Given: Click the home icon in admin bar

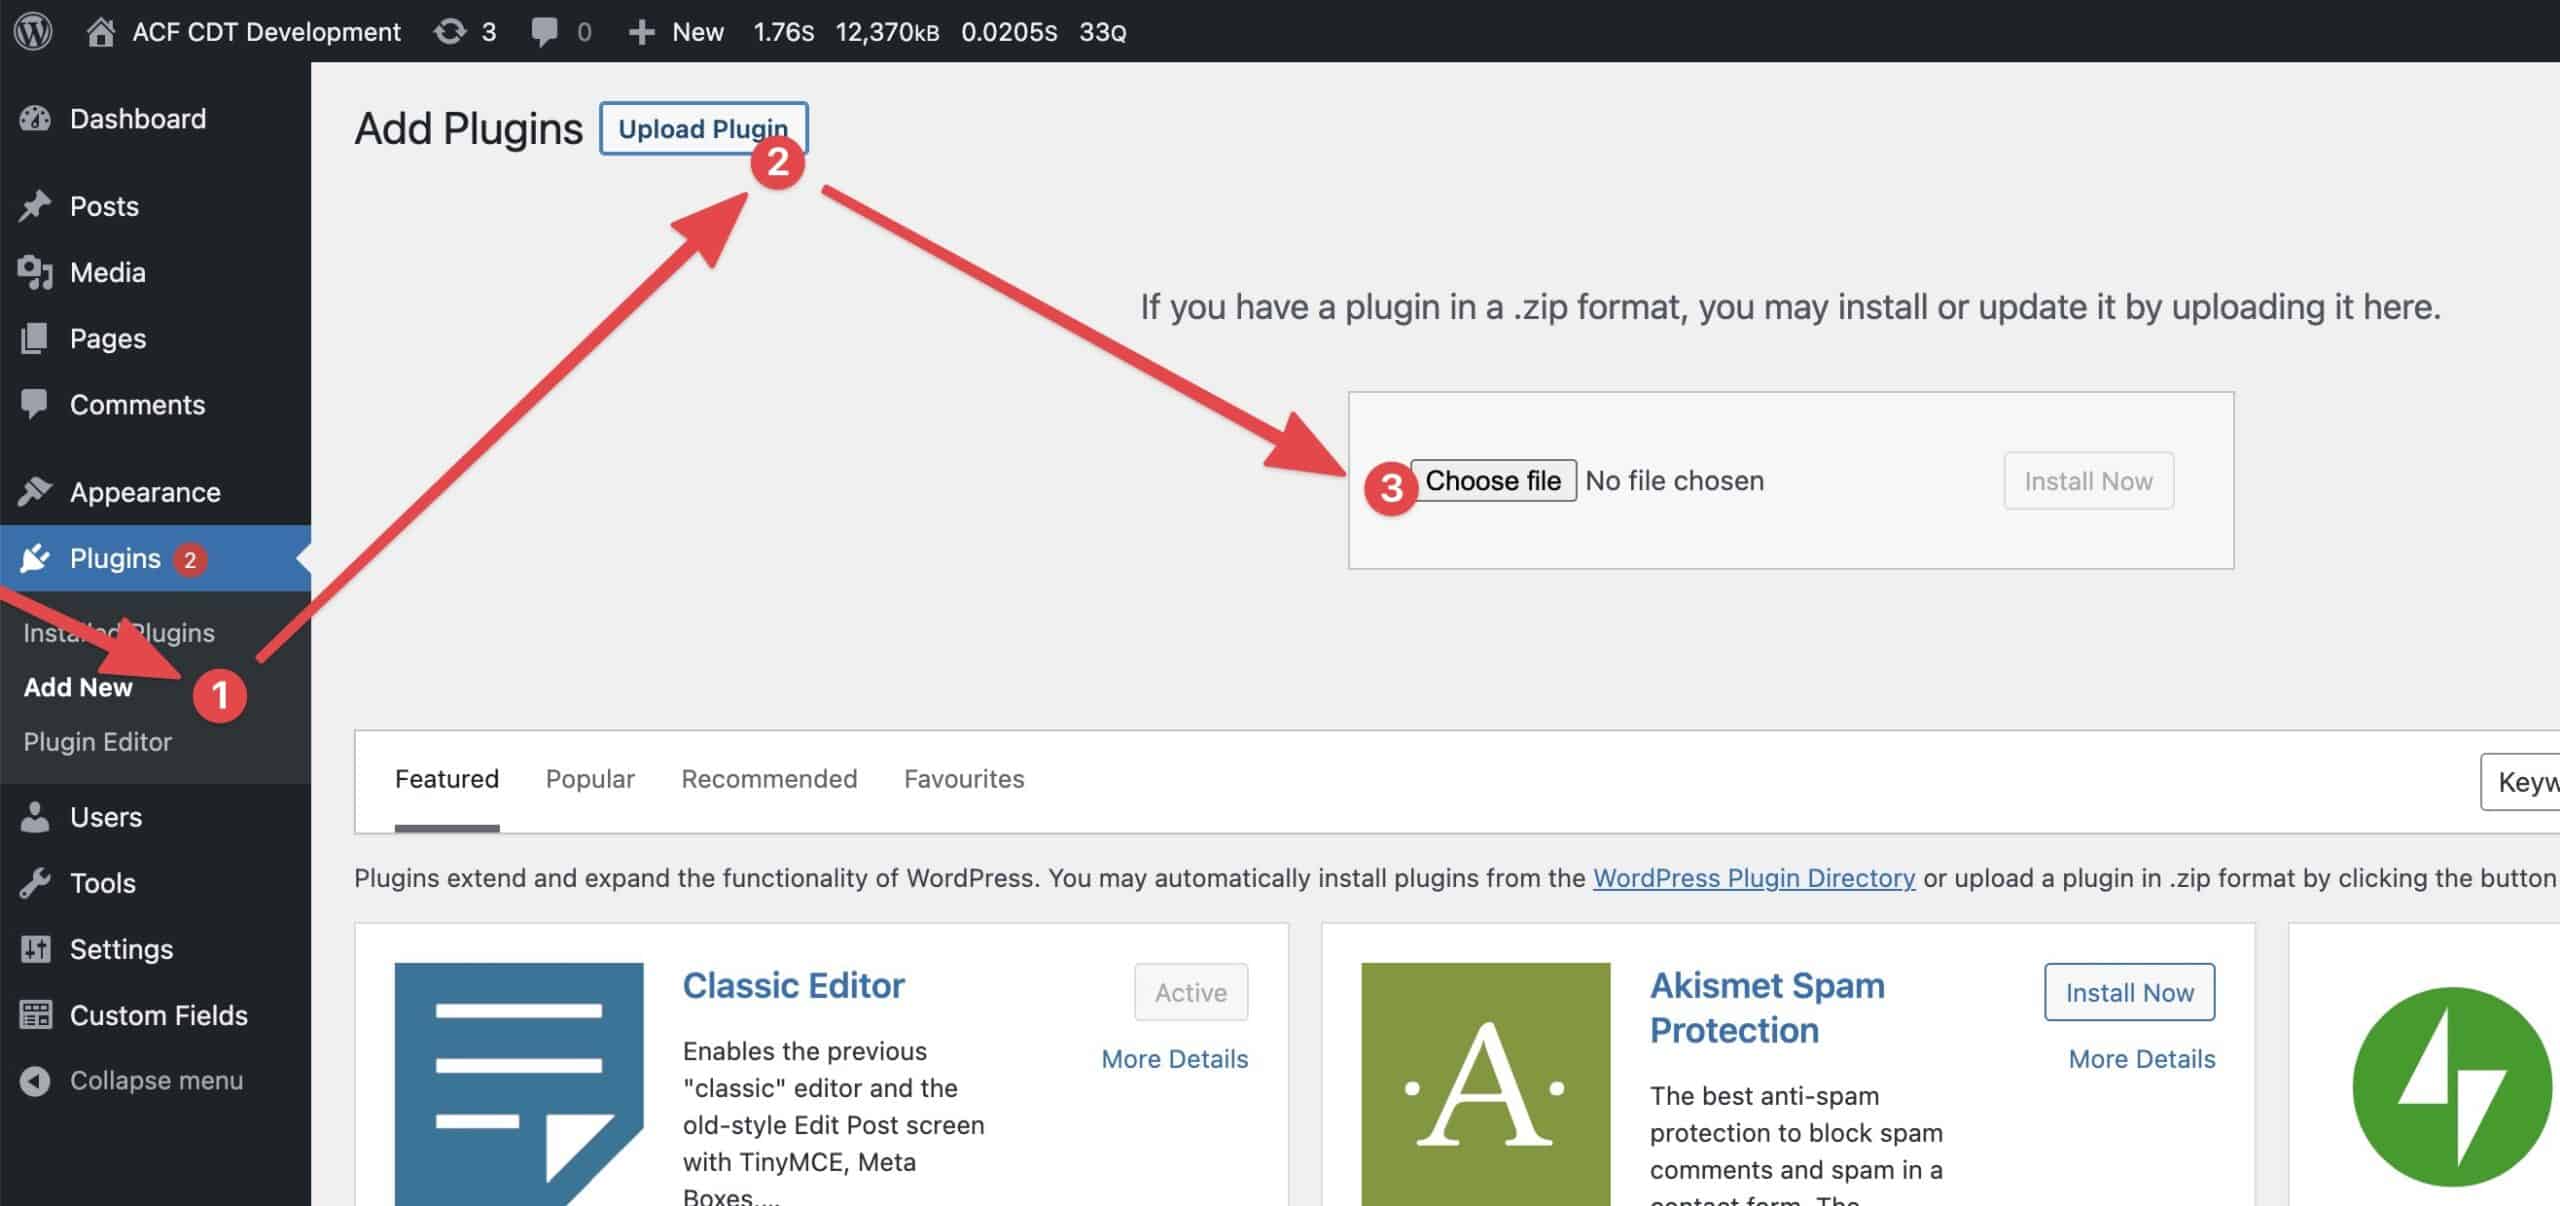Looking at the screenshot, I should (99, 31).
